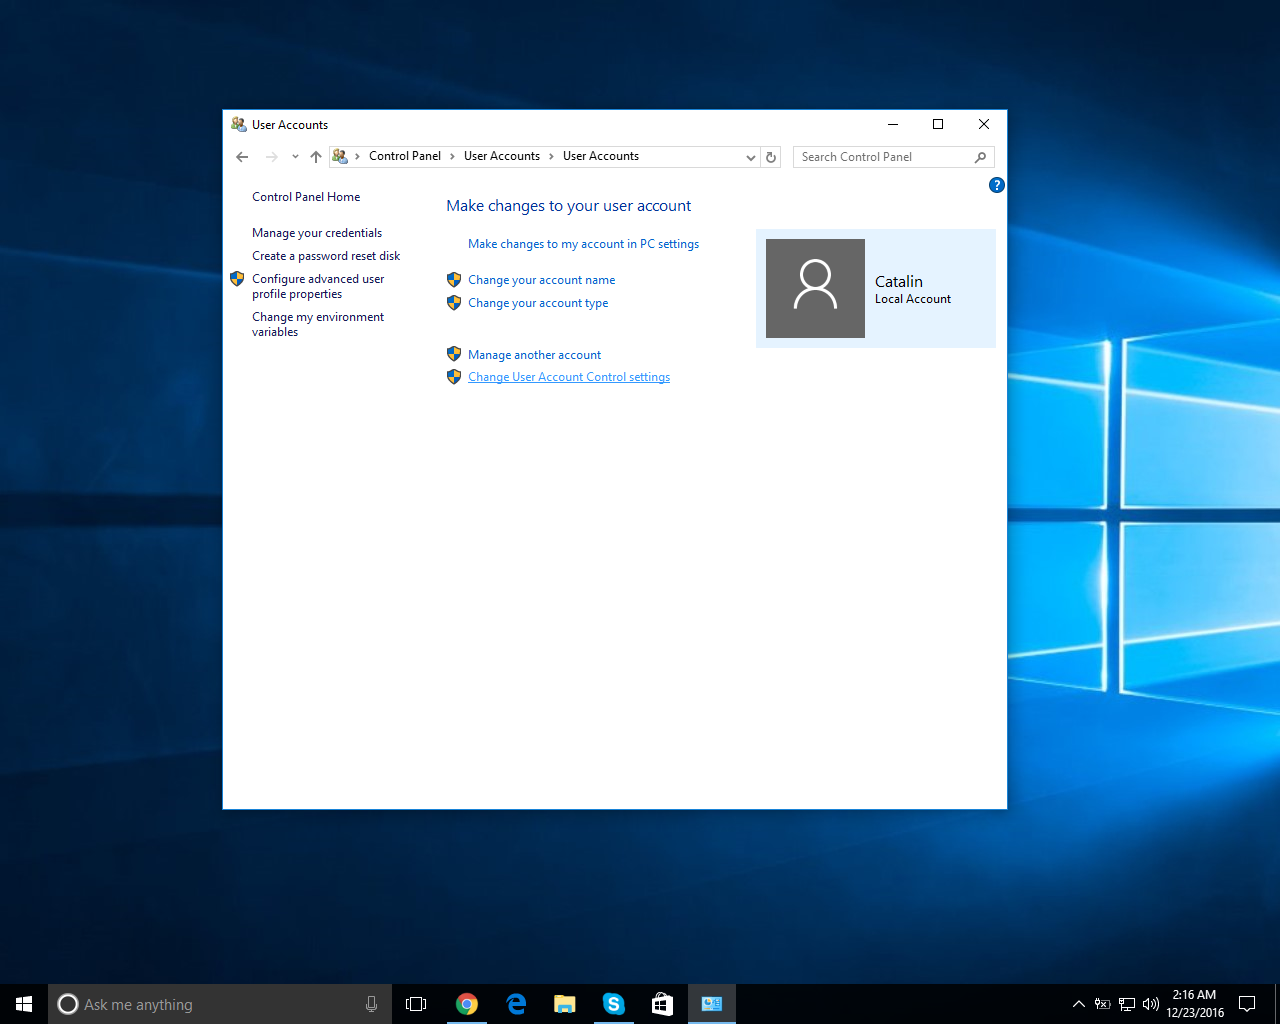Screen dimensions: 1280x1024
Task: Minimize the User Accounts window
Action: tap(892, 124)
